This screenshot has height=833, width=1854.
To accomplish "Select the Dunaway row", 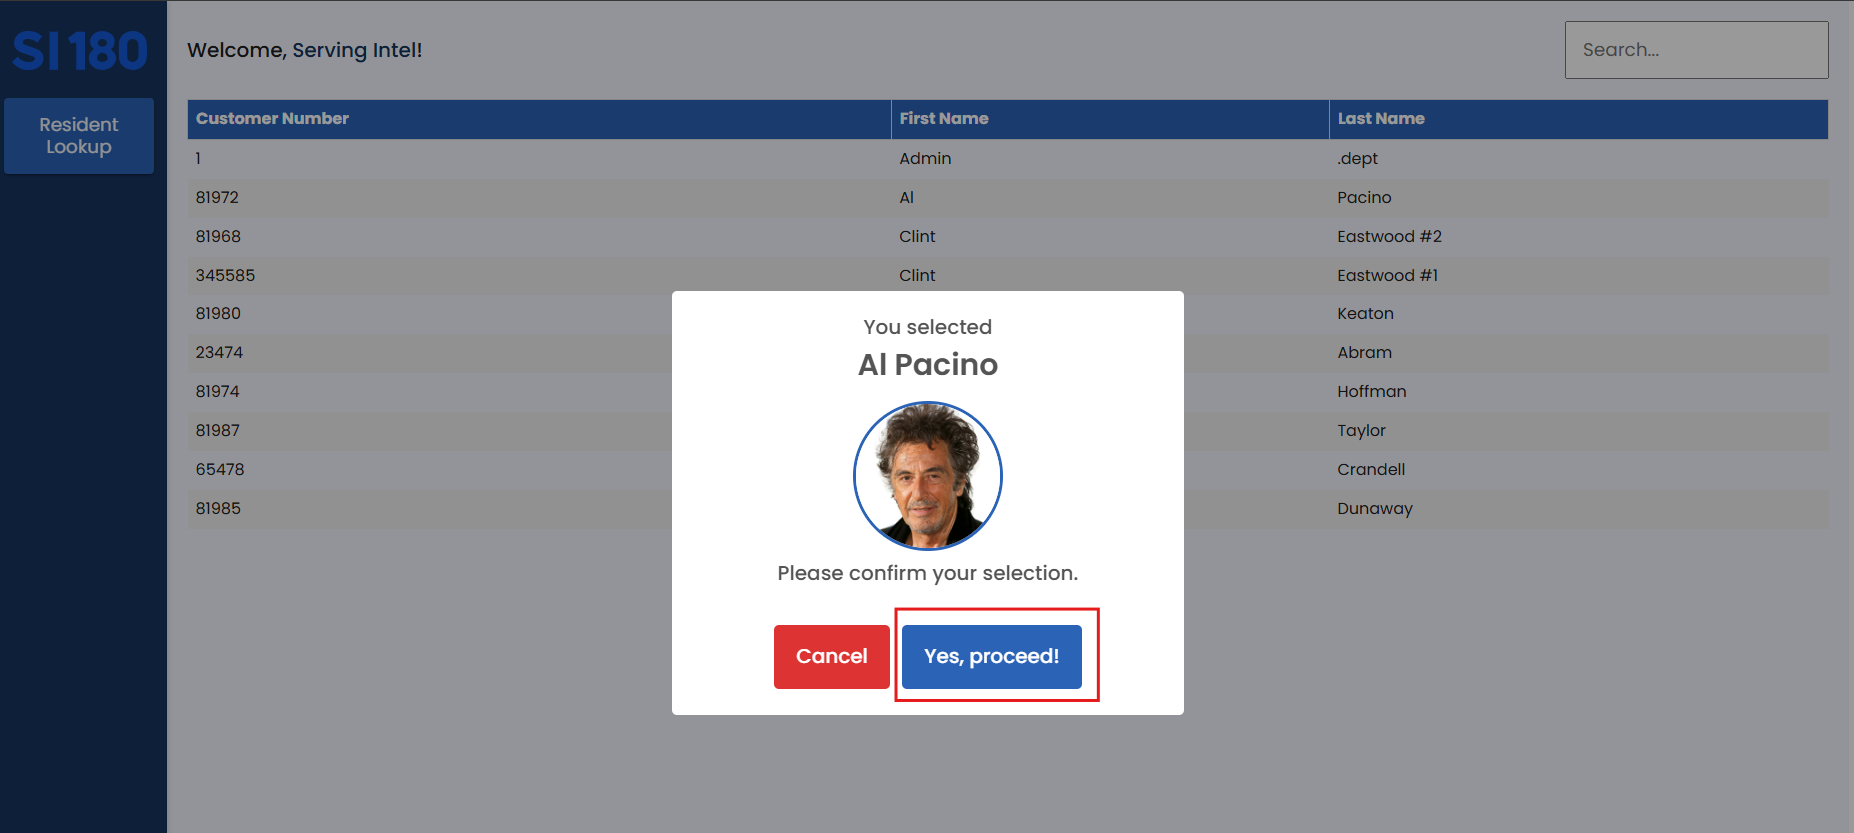I will coord(1374,509).
